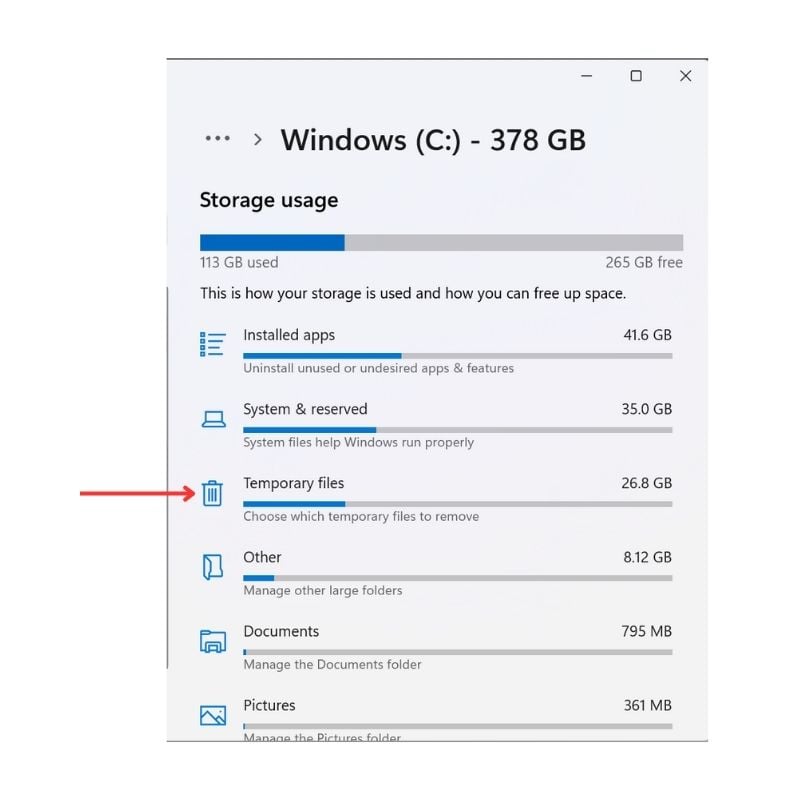Viewport: 800px width, 800px height.
Task: Click the Pictures image icon
Action: (212, 715)
